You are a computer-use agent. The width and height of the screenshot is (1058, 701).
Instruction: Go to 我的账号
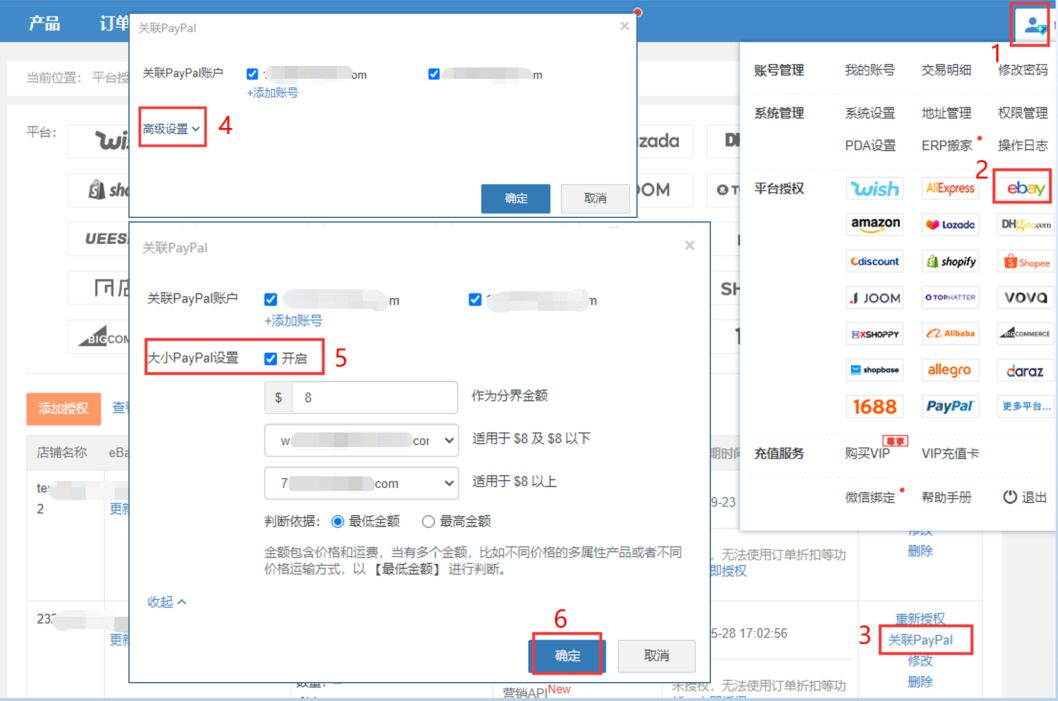point(870,70)
